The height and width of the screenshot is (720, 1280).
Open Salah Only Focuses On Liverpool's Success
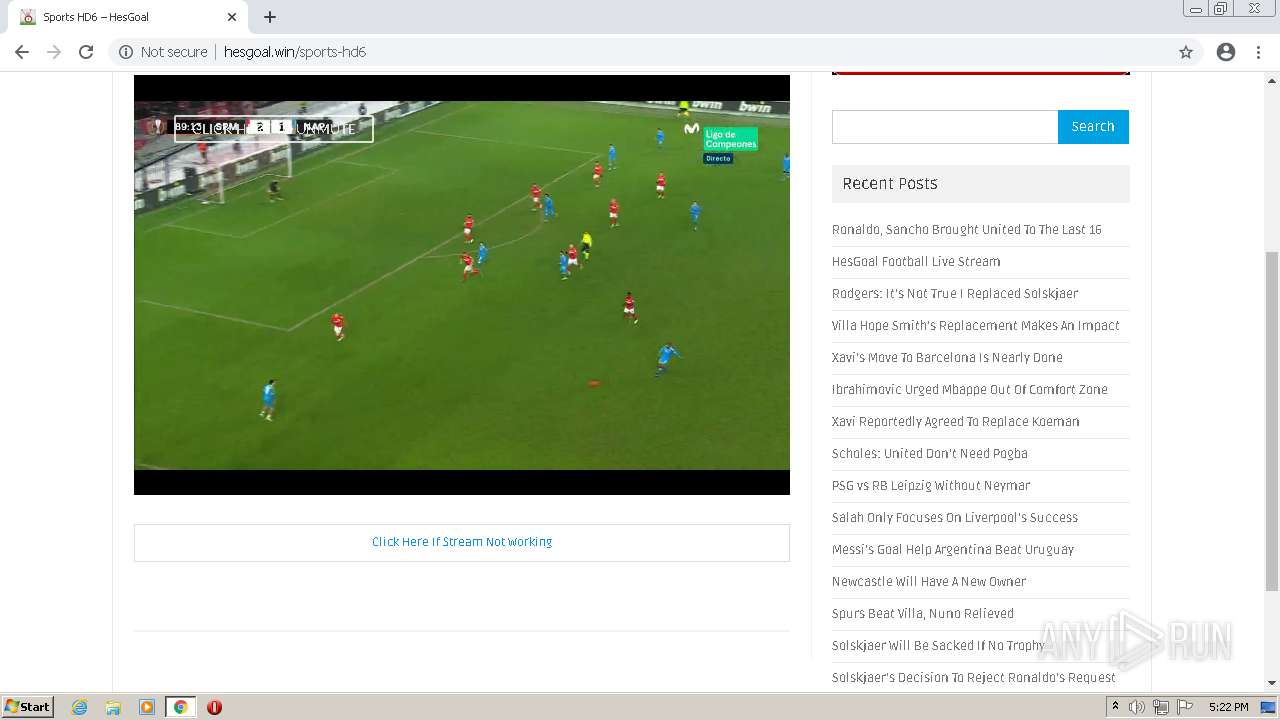pos(955,518)
